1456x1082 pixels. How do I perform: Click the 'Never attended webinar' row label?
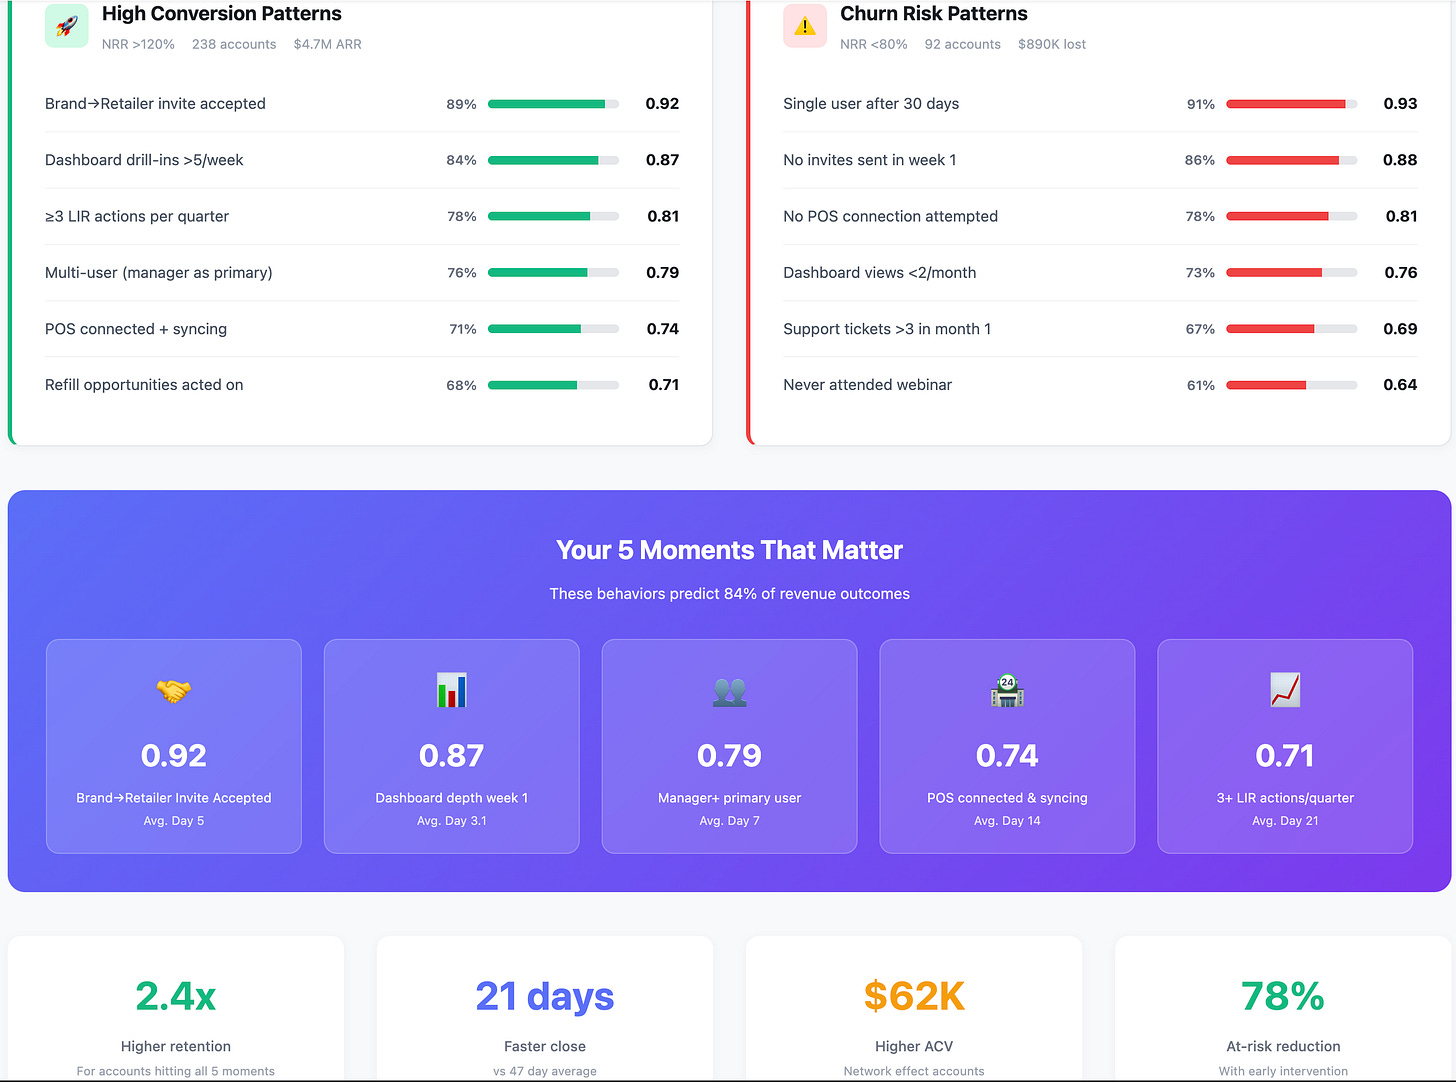pyautogui.click(x=868, y=385)
